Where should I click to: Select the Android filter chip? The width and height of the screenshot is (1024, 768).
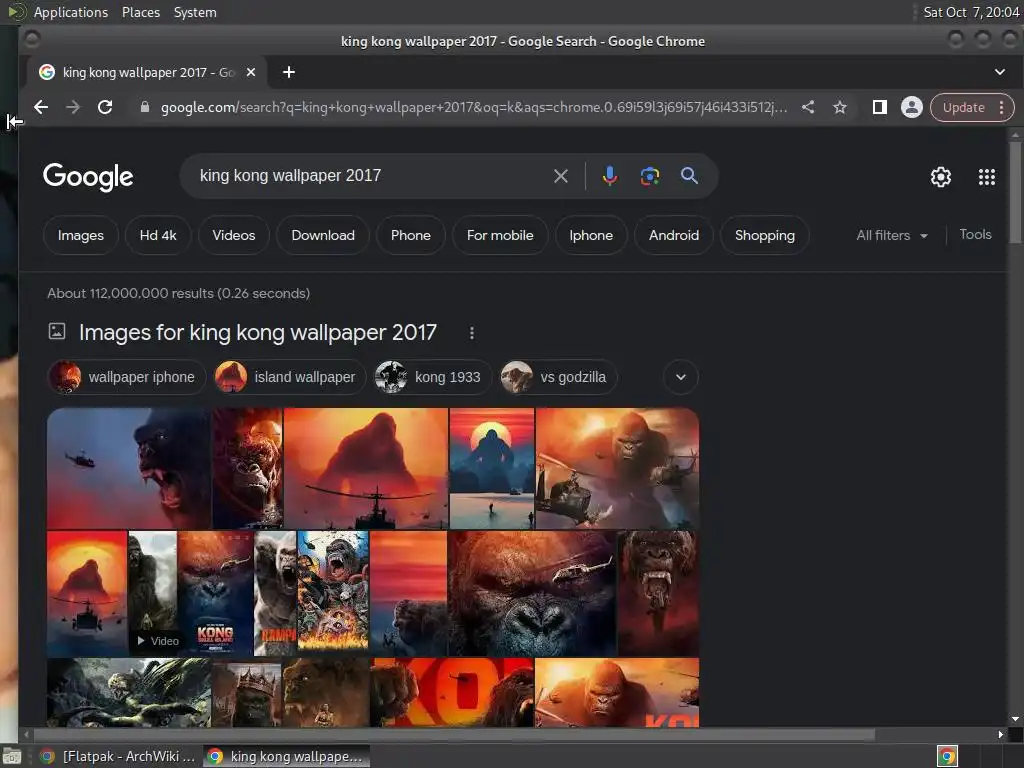pos(674,235)
